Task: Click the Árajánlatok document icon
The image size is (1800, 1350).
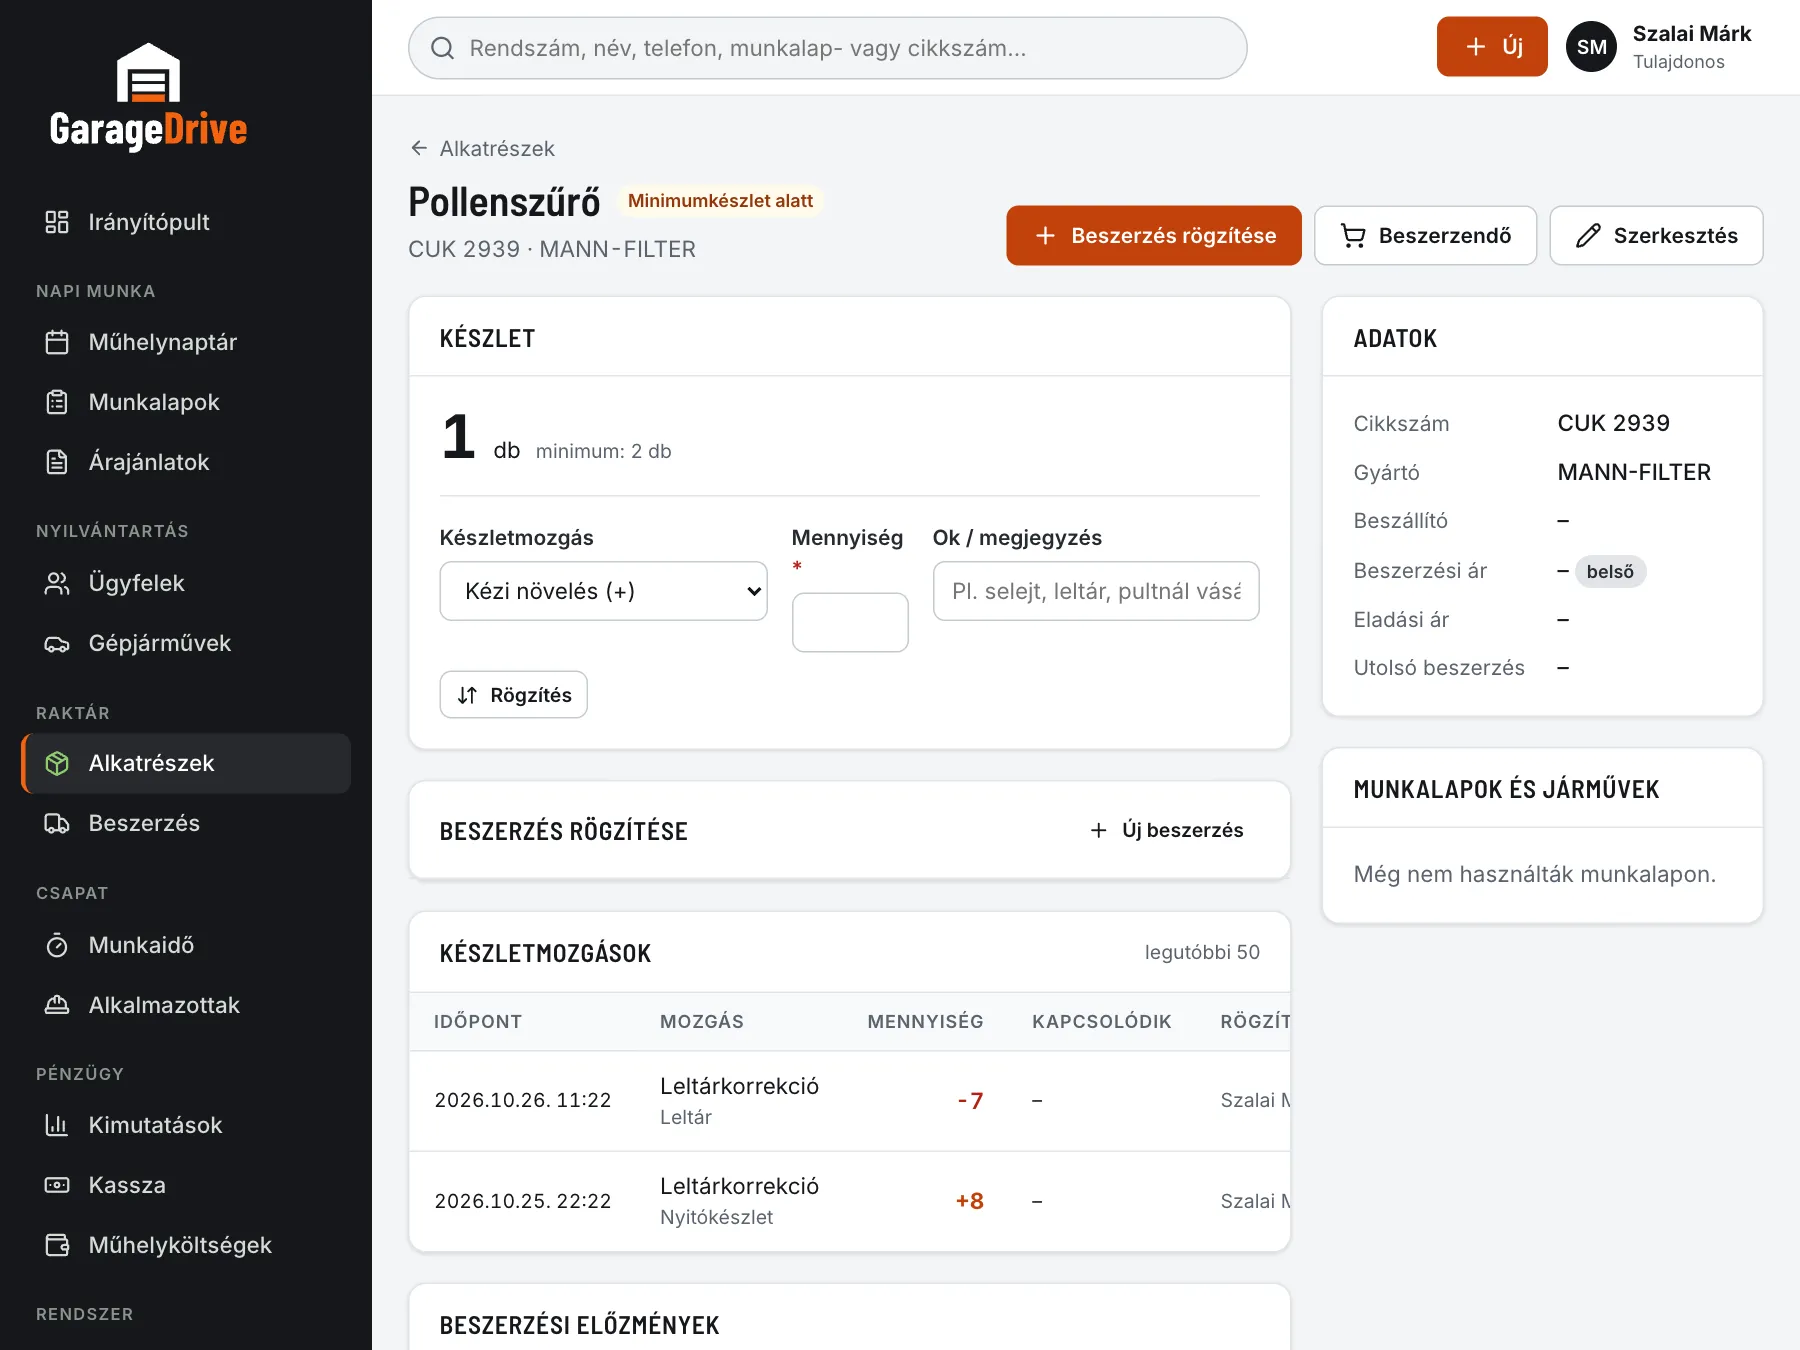Action: pyautogui.click(x=57, y=462)
